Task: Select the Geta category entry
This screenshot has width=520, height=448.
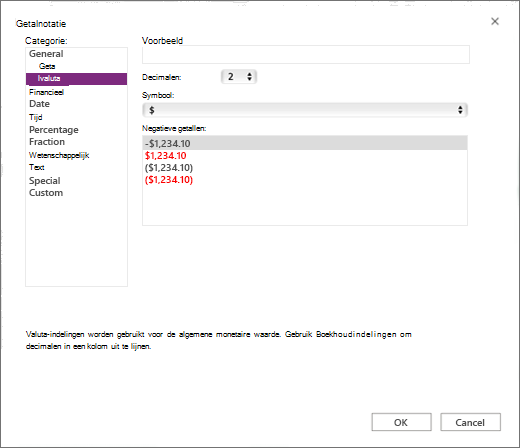Action: (x=47, y=66)
